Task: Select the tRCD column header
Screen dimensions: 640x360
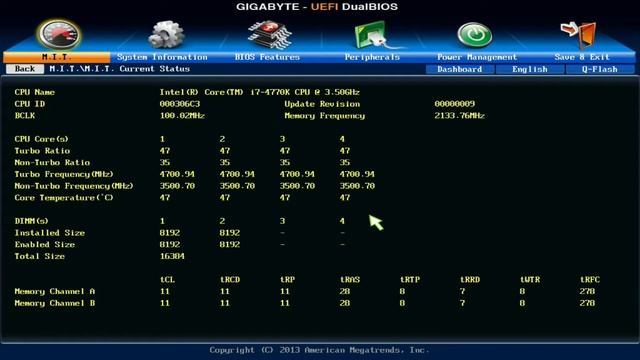Action: 230,280
